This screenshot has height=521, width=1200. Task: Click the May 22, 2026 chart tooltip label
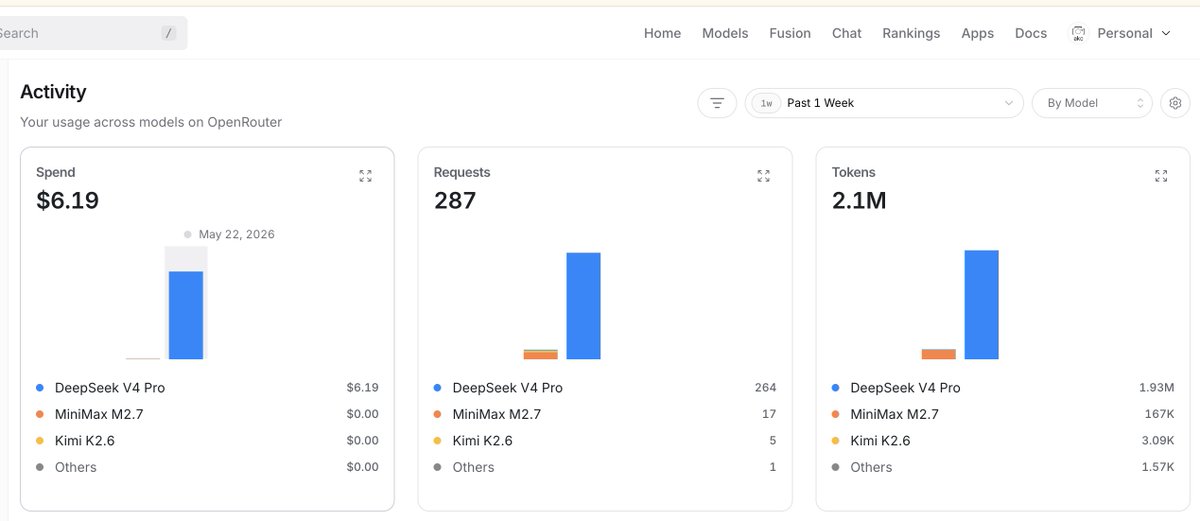point(236,235)
